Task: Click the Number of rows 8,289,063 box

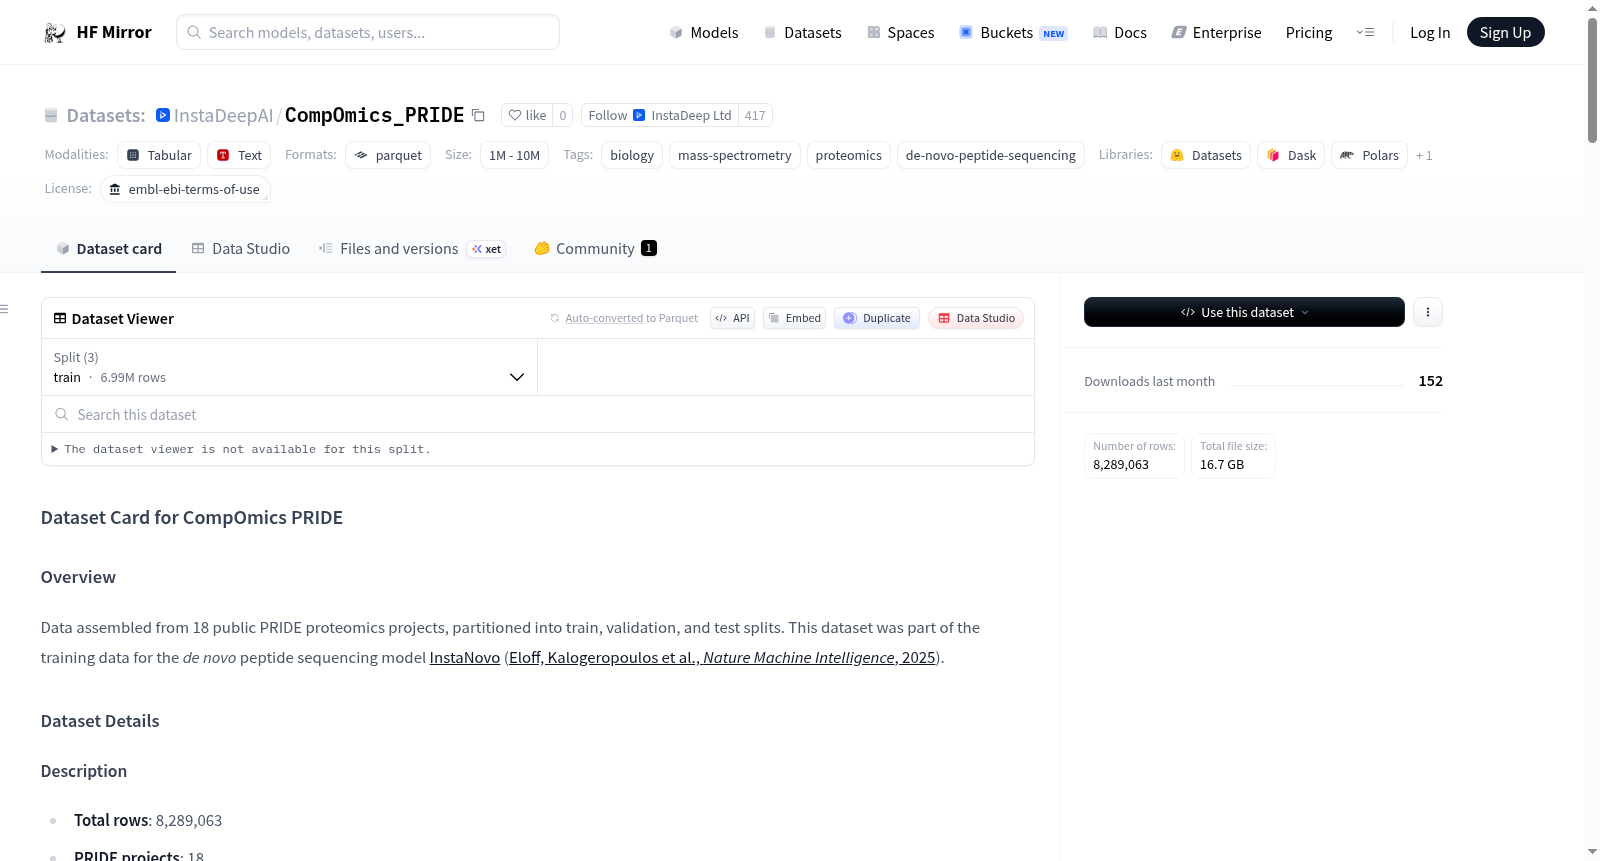Action: (1134, 456)
